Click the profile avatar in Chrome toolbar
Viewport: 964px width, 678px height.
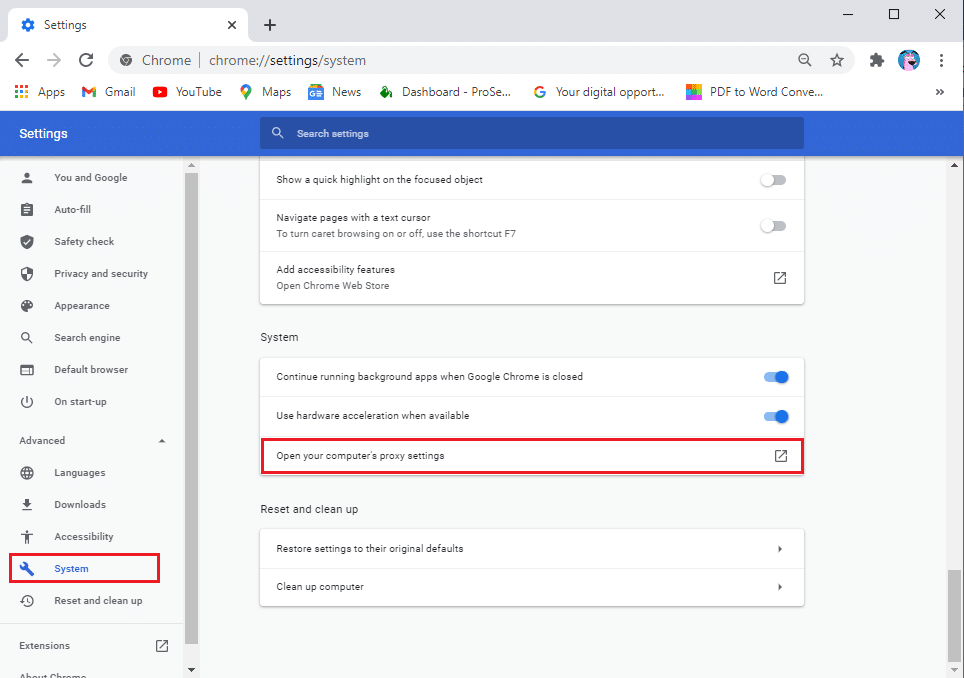pos(909,60)
